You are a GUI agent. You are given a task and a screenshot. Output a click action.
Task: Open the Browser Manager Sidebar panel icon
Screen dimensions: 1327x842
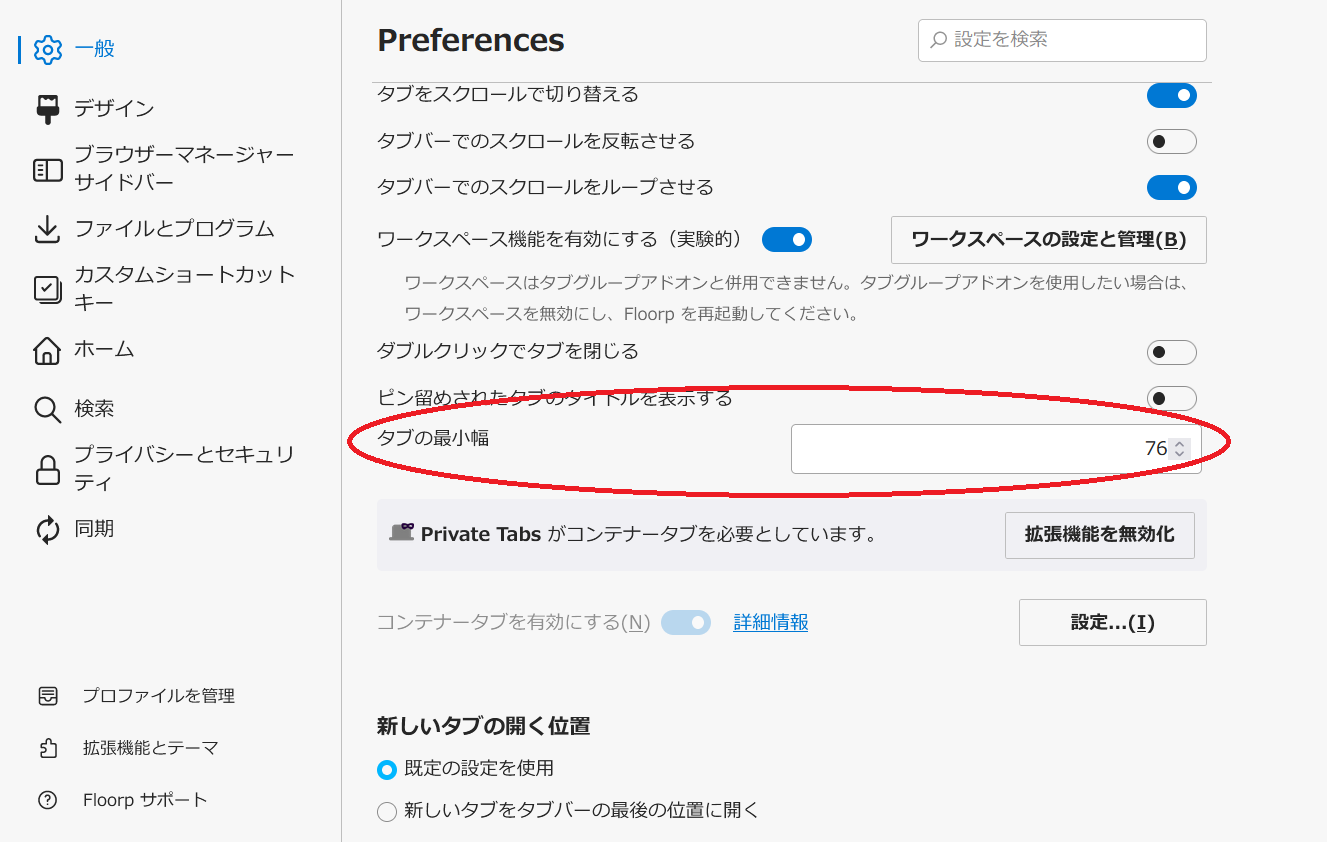pyautogui.click(x=48, y=169)
